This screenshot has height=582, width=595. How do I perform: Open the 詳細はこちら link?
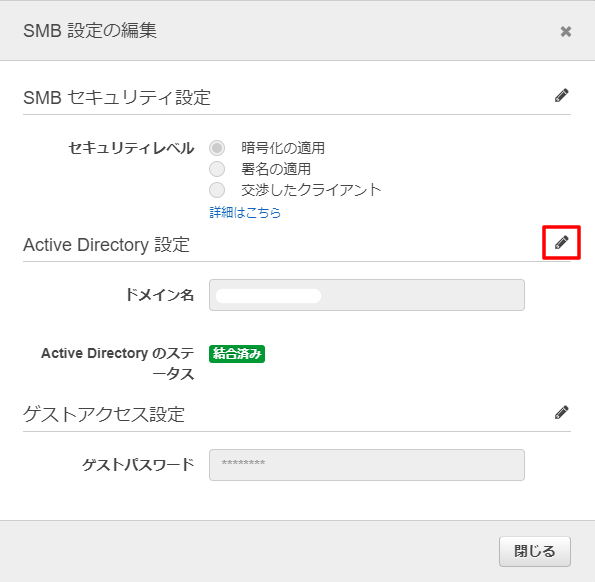245,212
